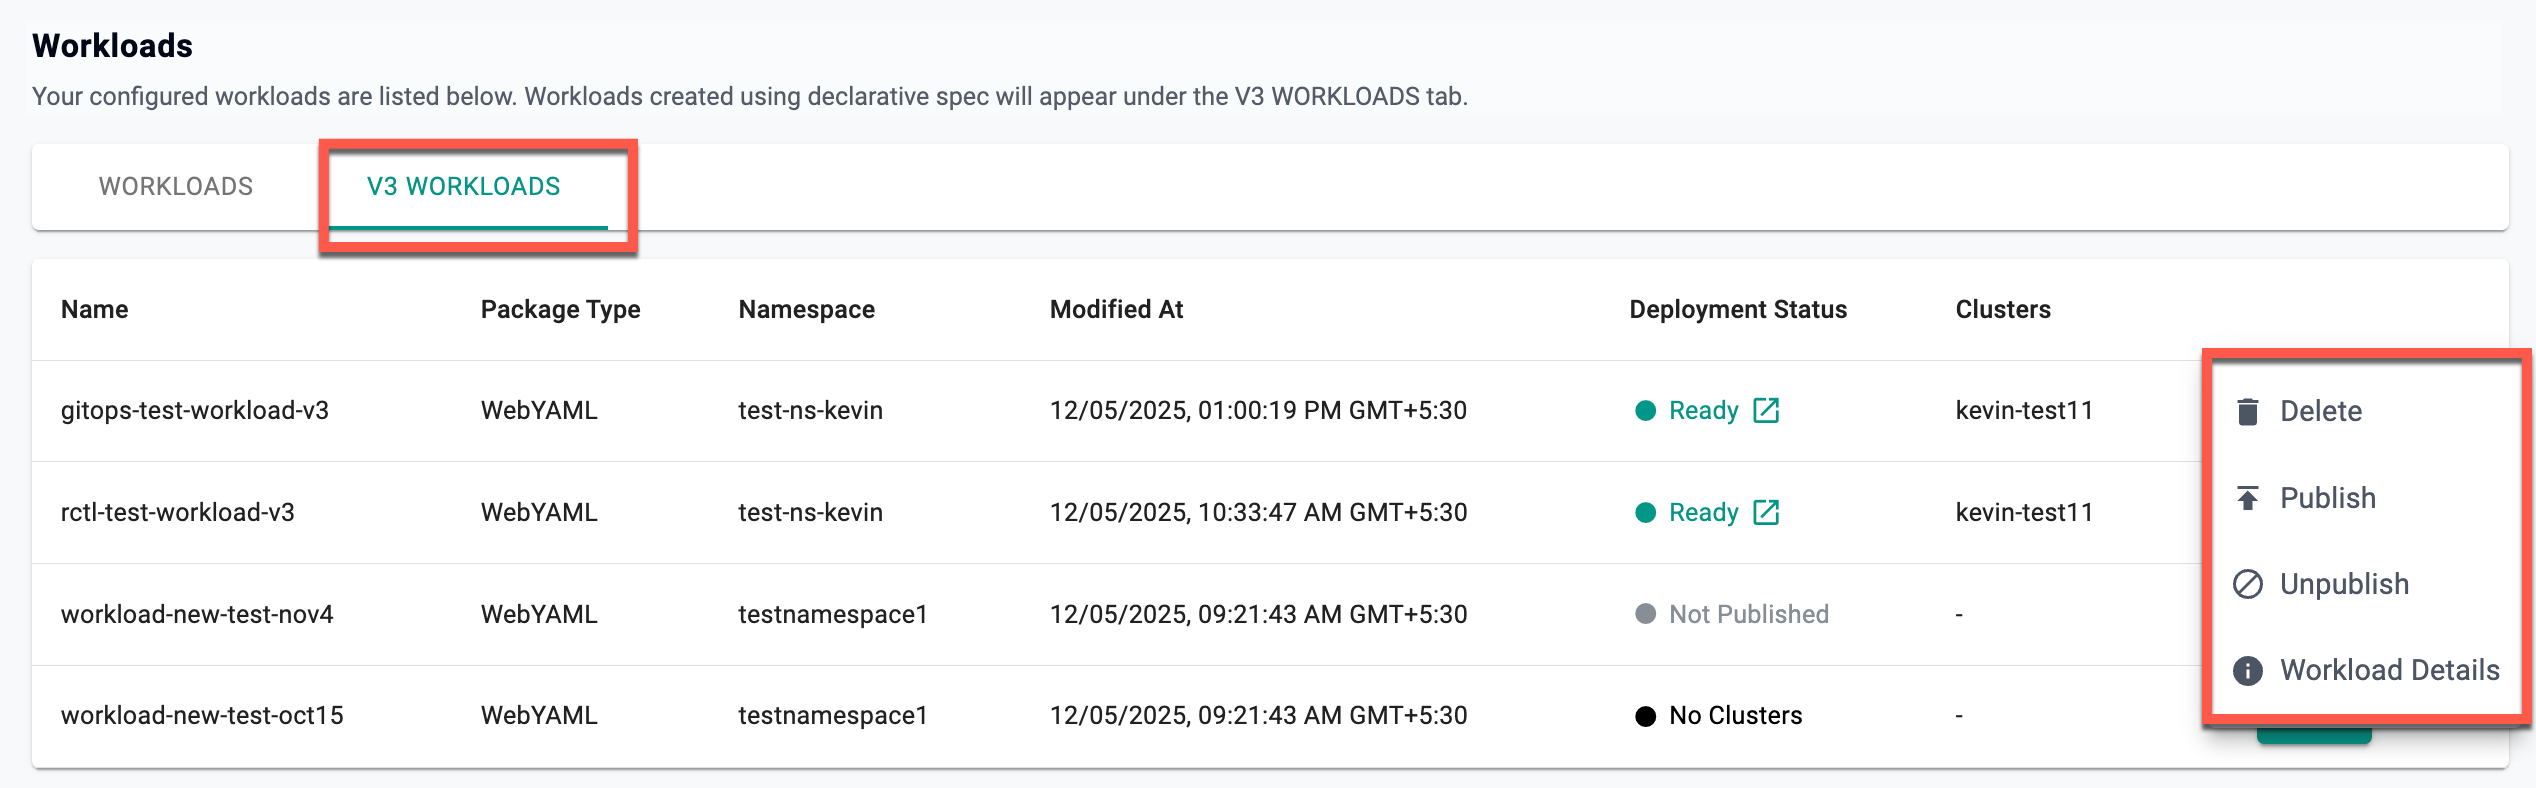Select the V3 WORKLOADS tab
This screenshot has height=788, width=2536.
(x=463, y=187)
